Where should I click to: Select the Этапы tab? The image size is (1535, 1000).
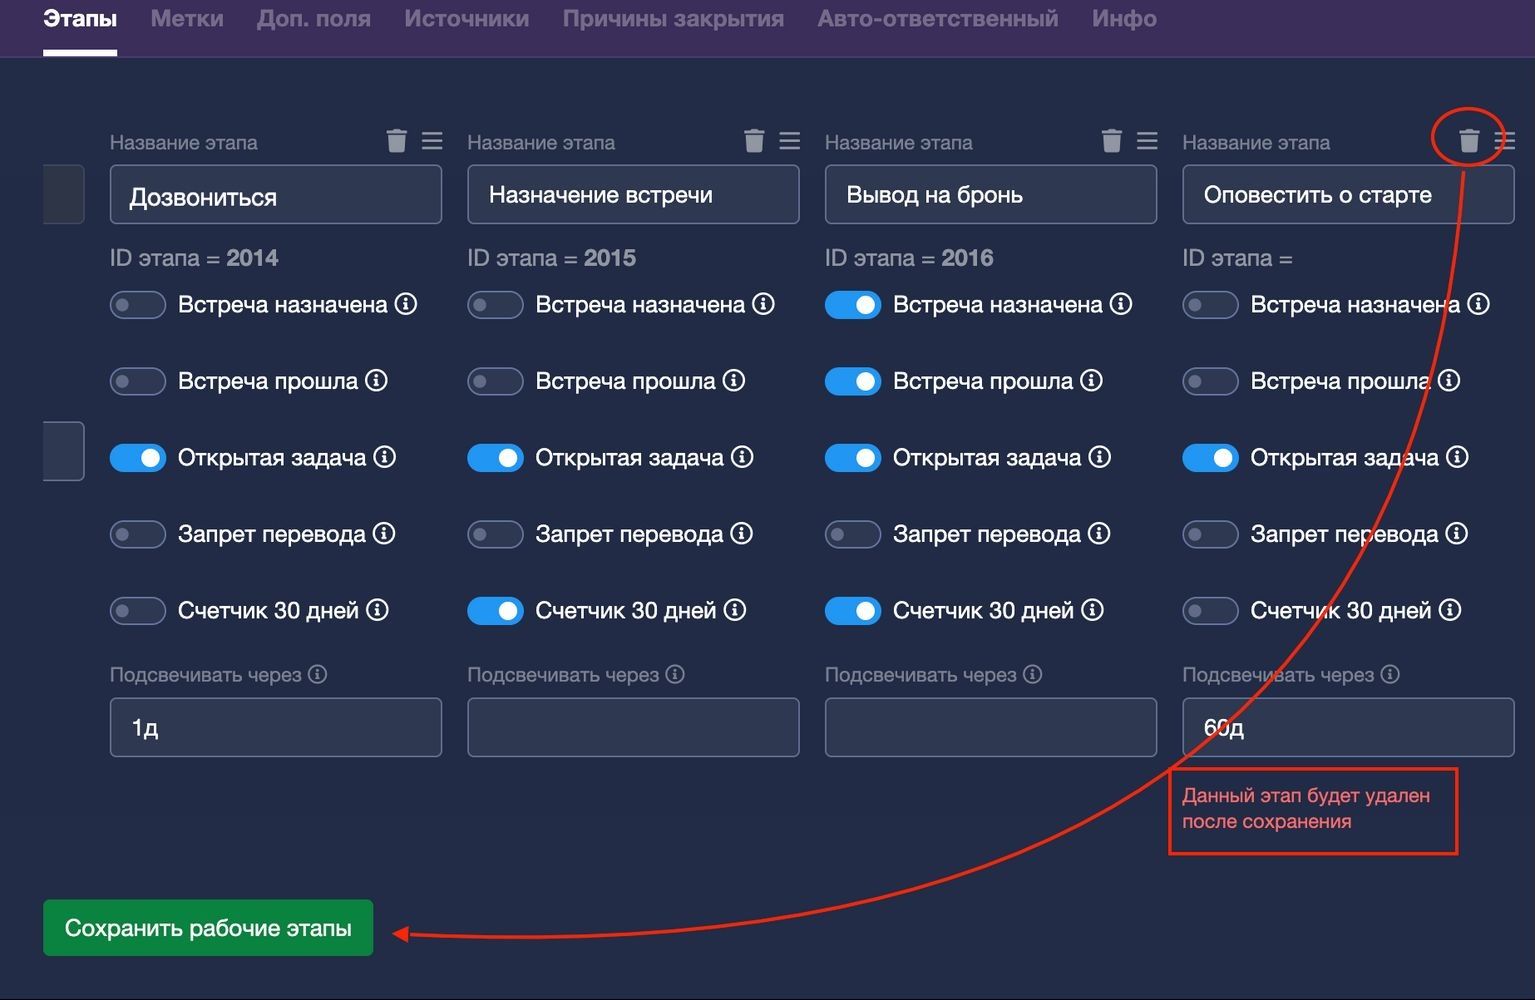(x=80, y=19)
